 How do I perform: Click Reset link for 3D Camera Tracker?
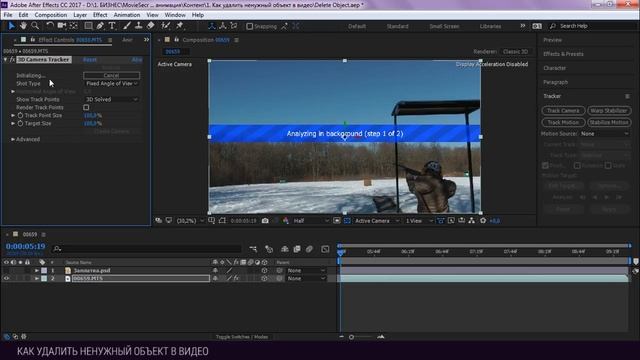[x=90, y=60]
